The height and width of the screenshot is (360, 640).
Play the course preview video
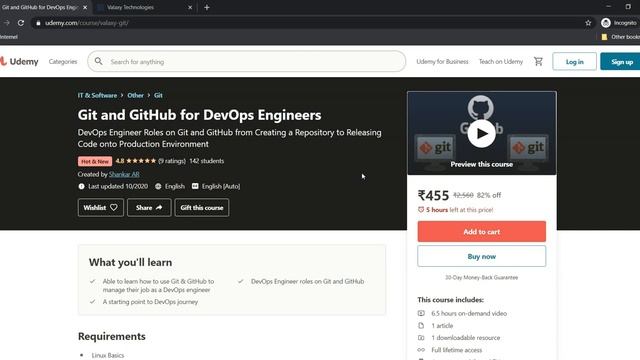tap(482, 133)
